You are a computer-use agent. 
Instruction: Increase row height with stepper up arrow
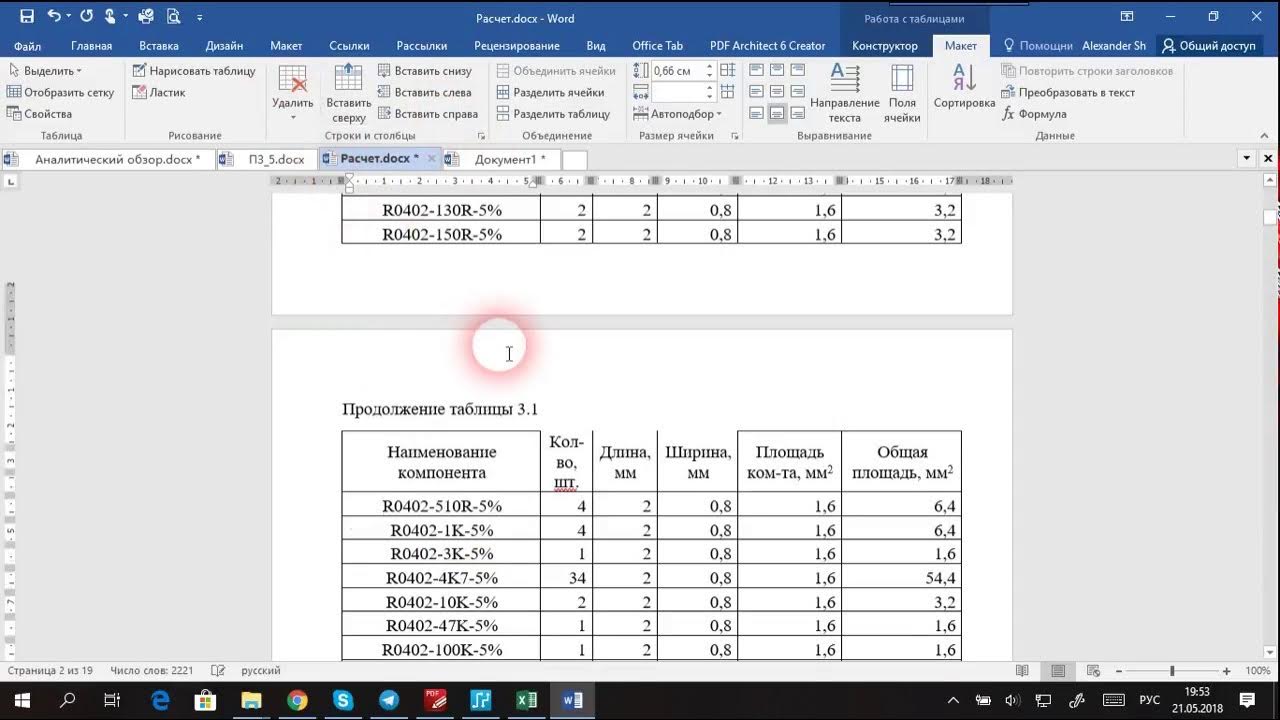click(710, 67)
